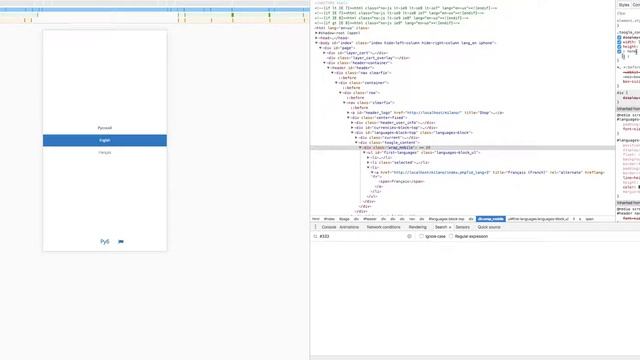
Task: Collapse the div id="page" node
Action: [320, 48]
